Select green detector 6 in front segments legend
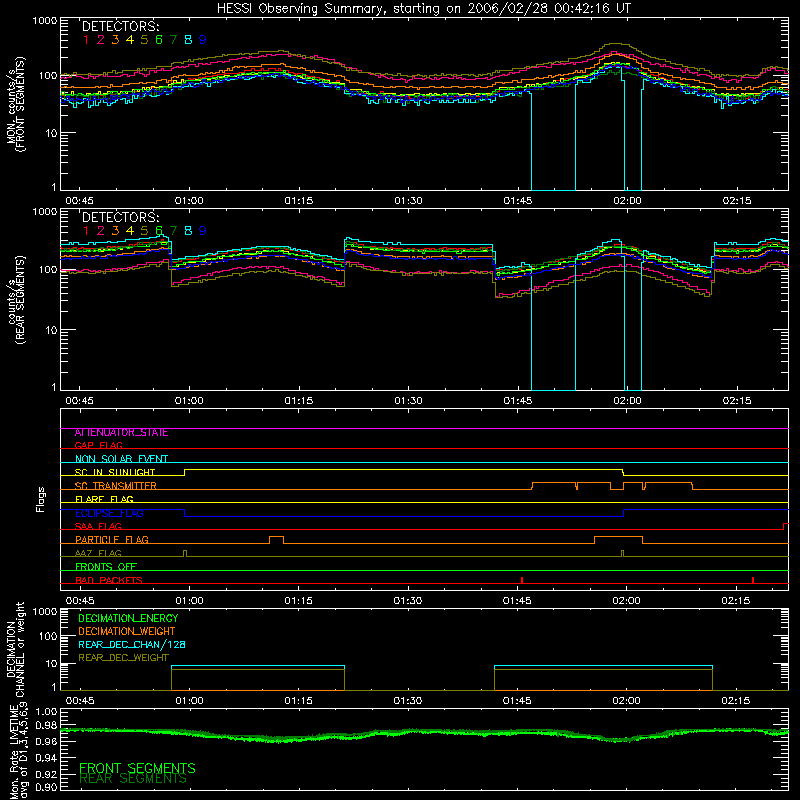This screenshot has height=800, width=800. (159, 40)
